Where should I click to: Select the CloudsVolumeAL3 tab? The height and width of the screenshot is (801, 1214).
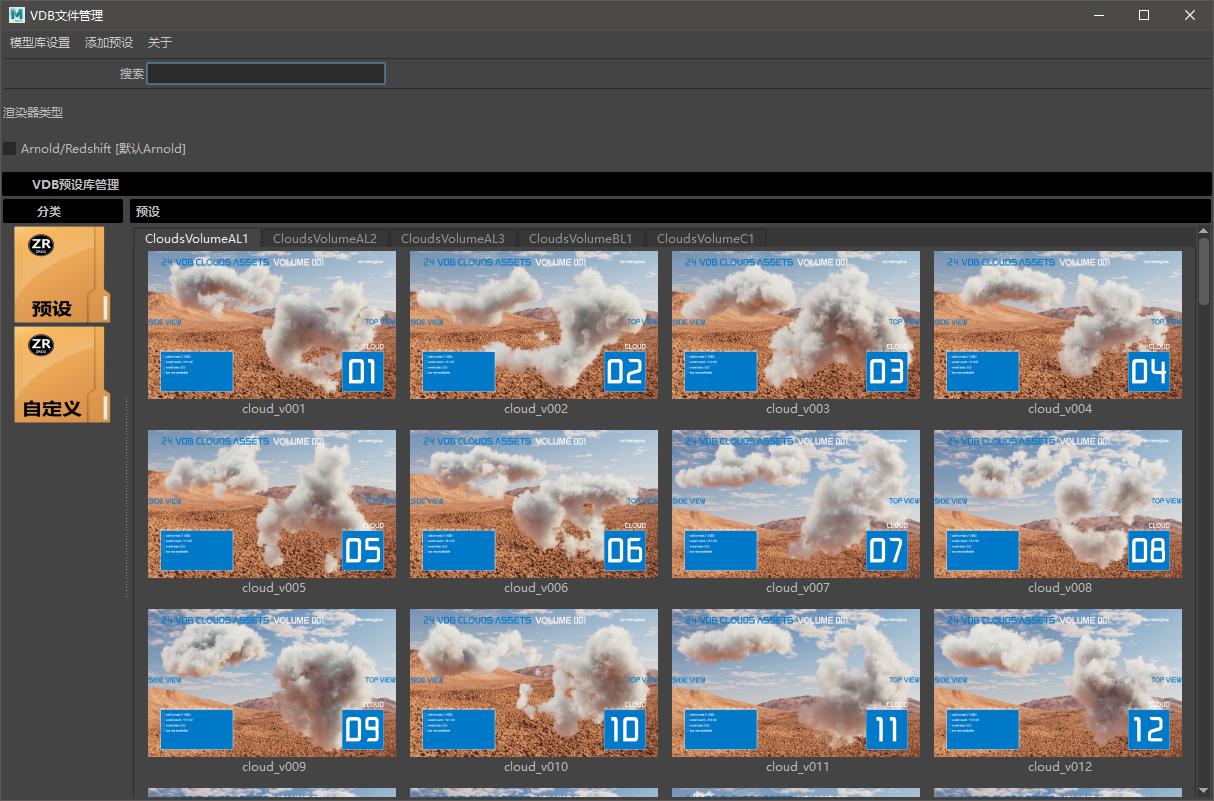pyautogui.click(x=453, y=239)
